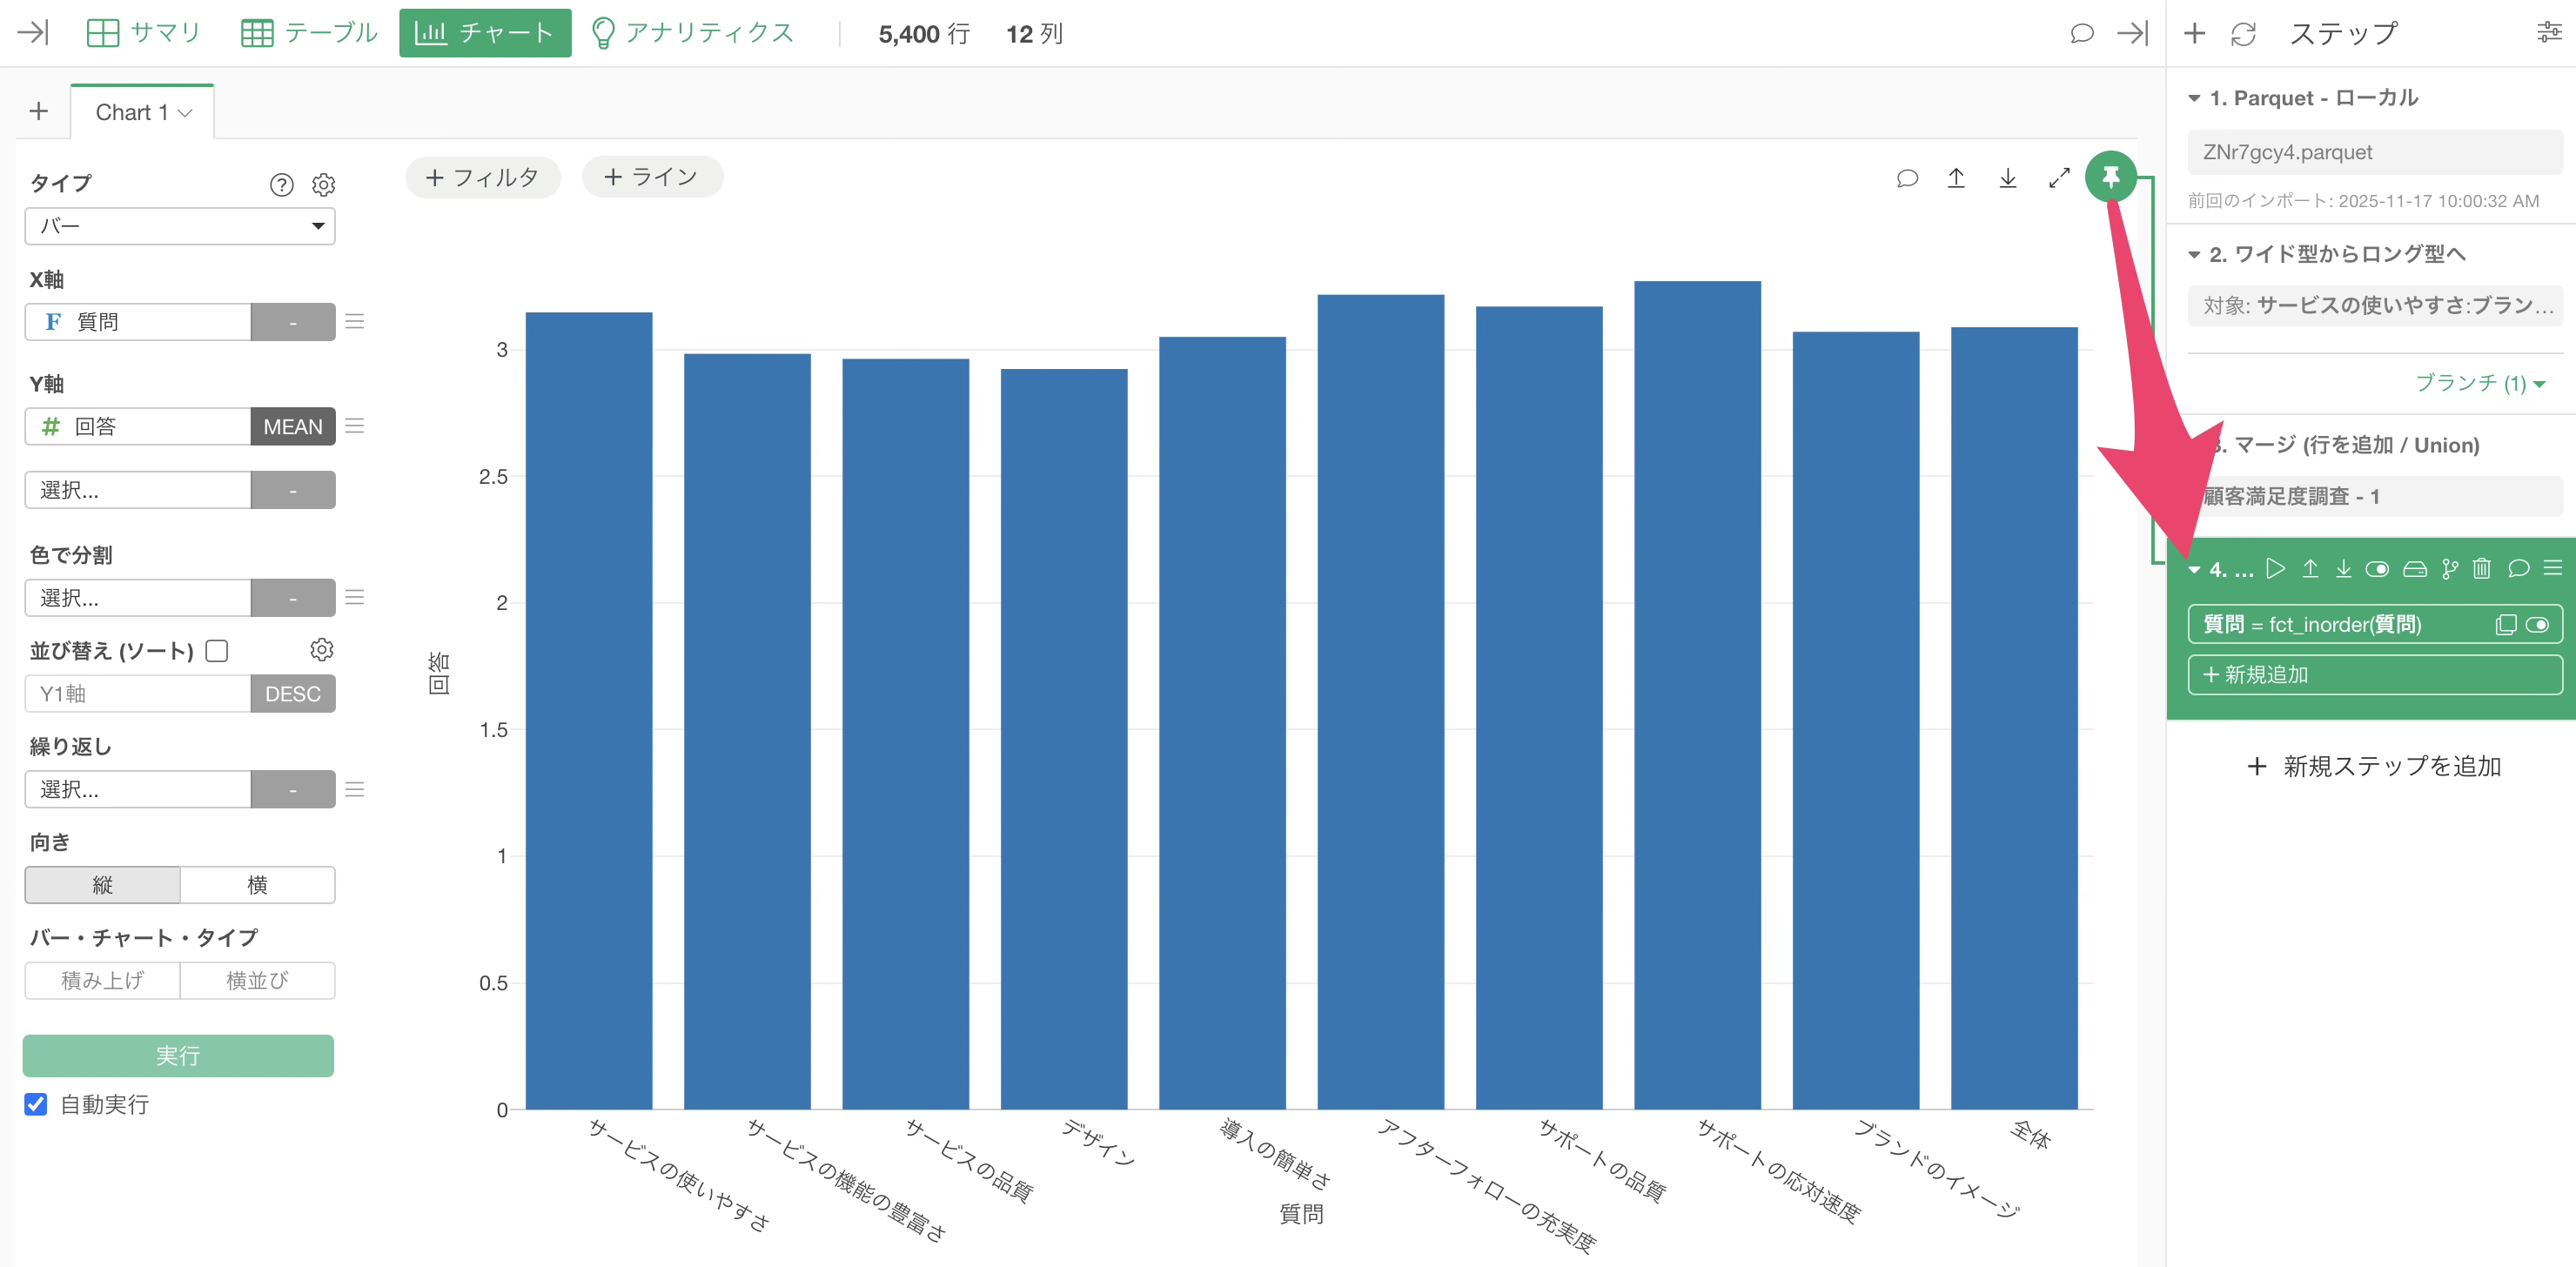Select 横 orientation for the bars
This screenshot has height=1267, width=2576.
[257, 885]
